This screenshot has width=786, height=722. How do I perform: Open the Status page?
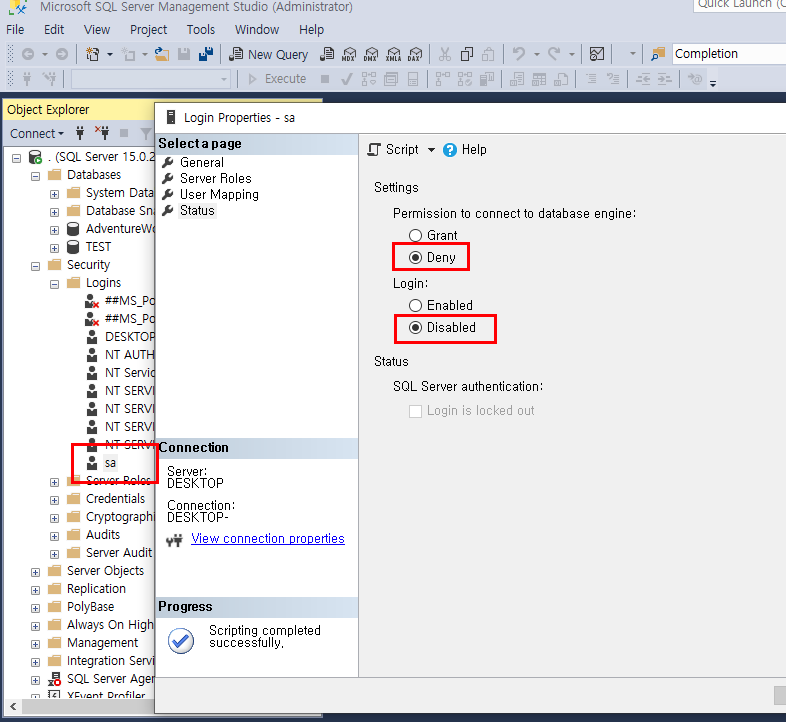click(x=197, y=211)
